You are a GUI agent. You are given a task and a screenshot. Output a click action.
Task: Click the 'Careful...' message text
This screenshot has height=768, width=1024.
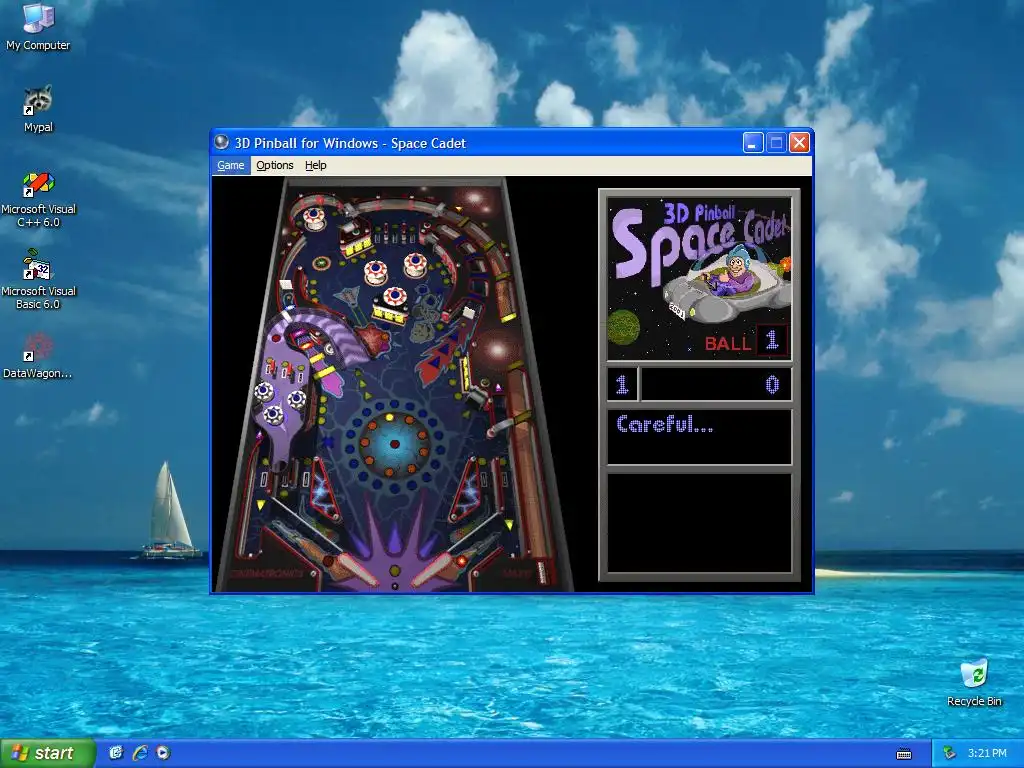point(664,424)
